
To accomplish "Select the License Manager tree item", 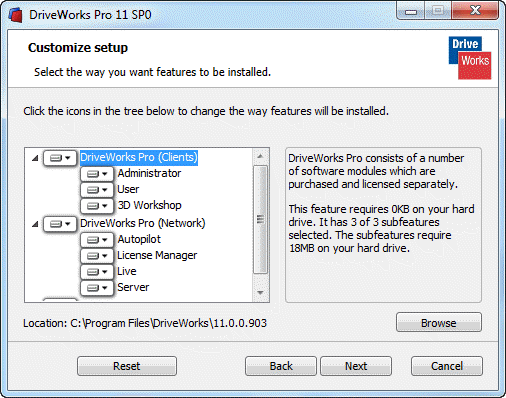I will coord(157,255).
